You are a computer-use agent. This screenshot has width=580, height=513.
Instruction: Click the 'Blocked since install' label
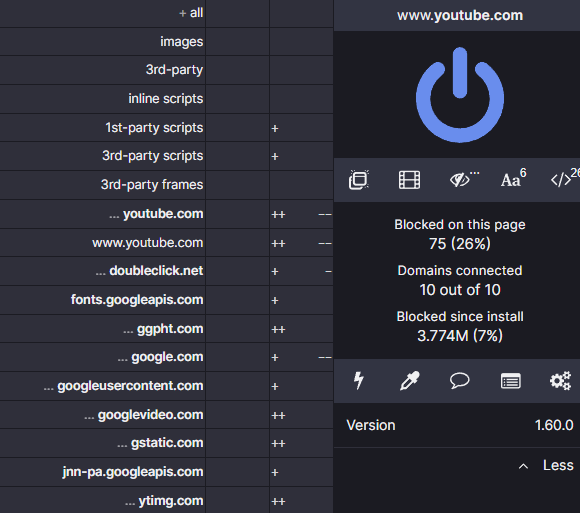[x=460, y=317]
